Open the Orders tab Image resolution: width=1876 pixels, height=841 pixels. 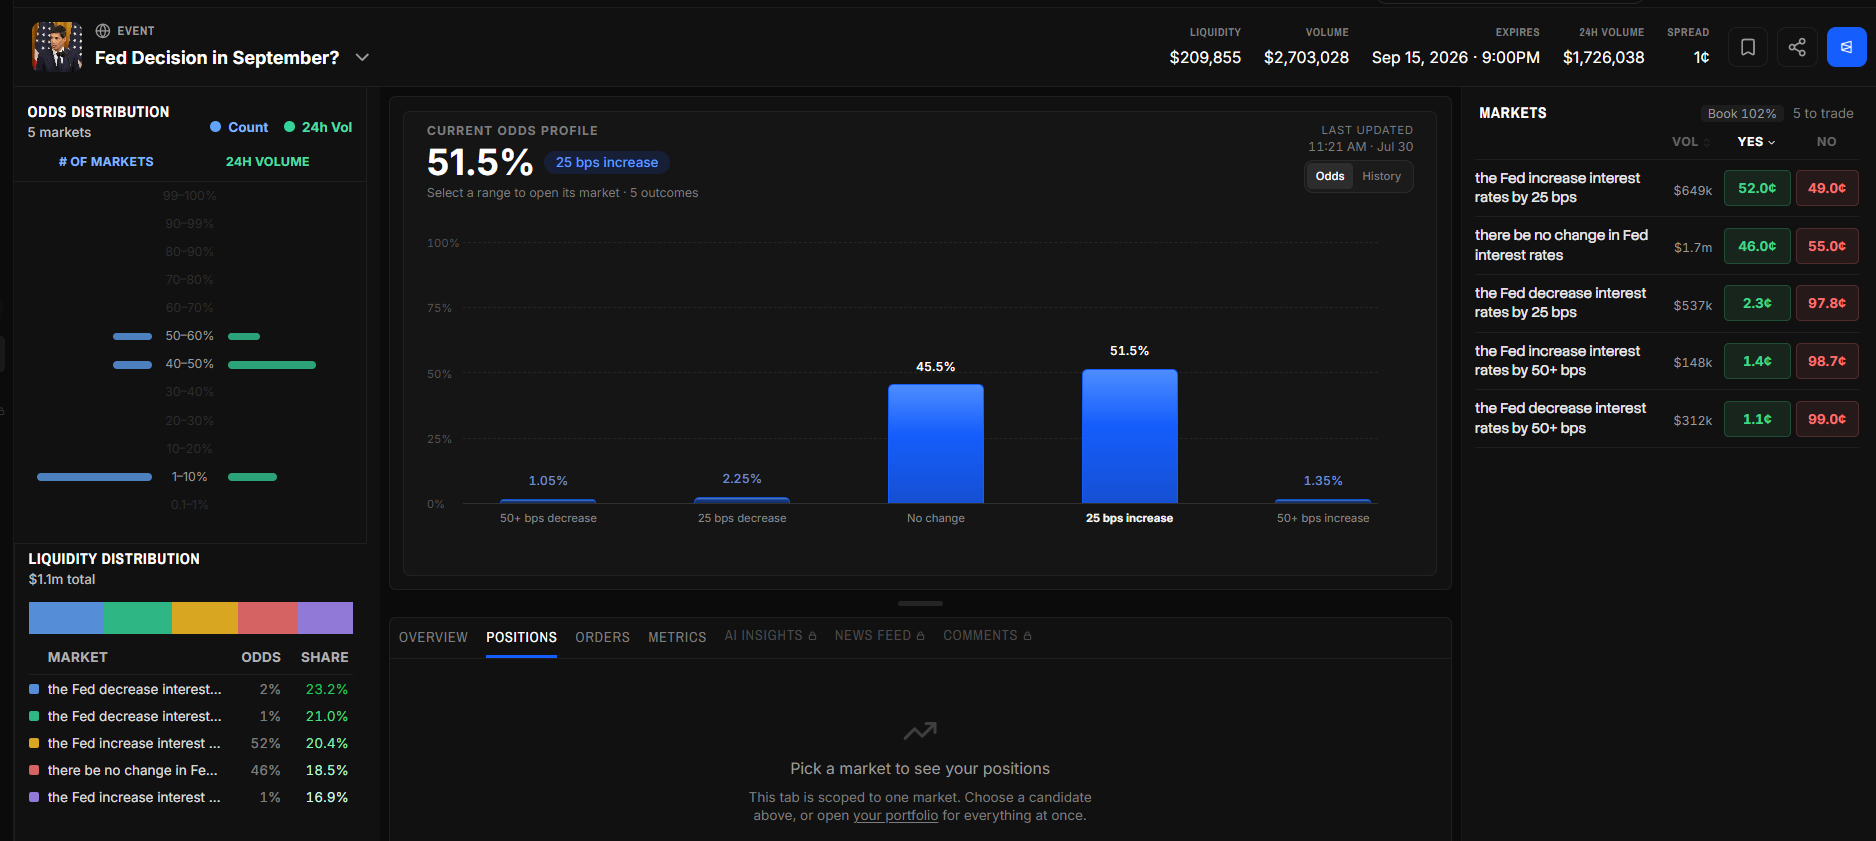(x=602, y=637)
